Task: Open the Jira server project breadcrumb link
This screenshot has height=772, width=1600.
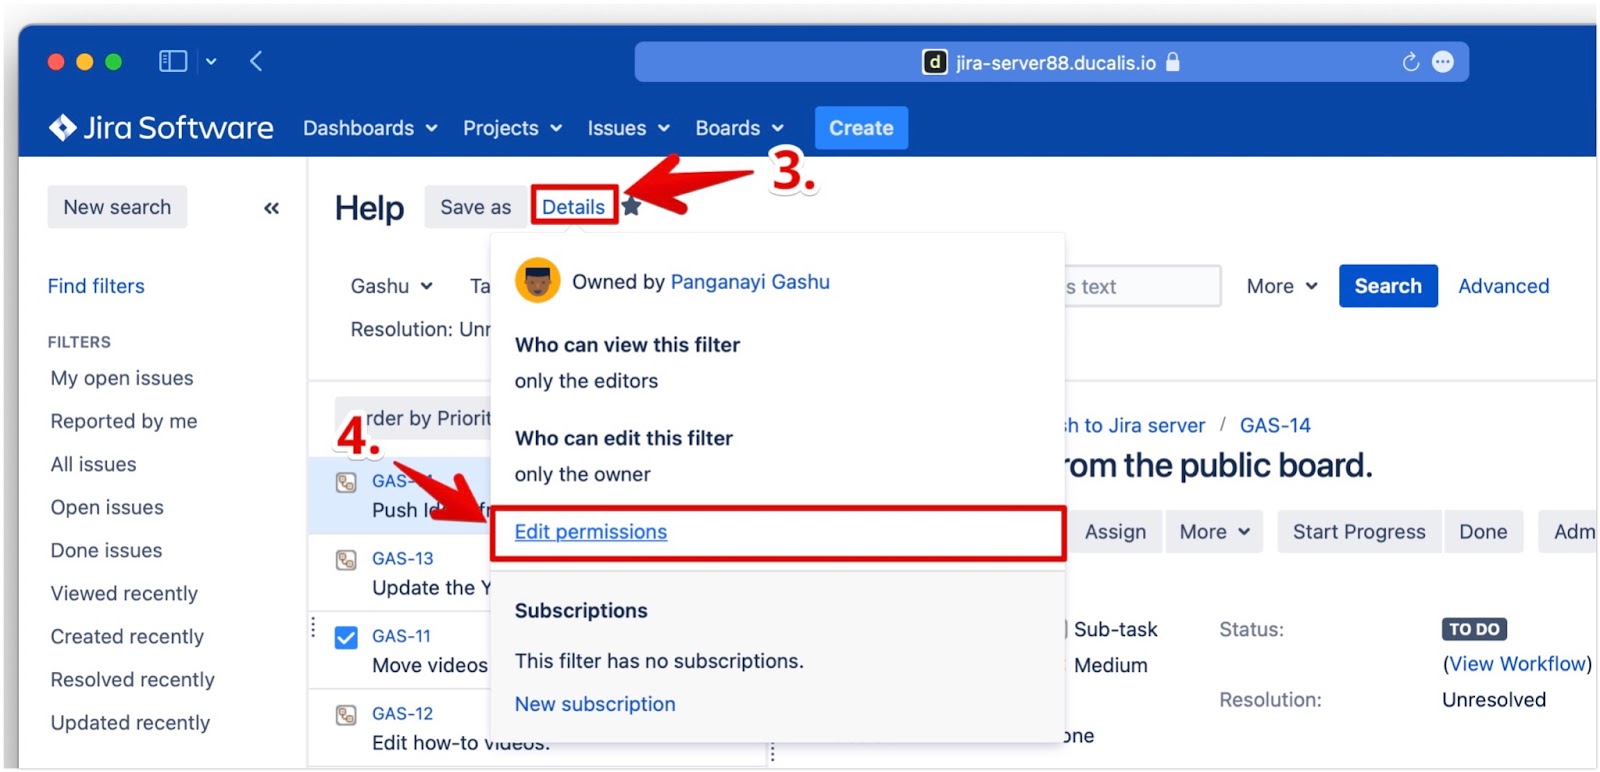Action: 1136,425
